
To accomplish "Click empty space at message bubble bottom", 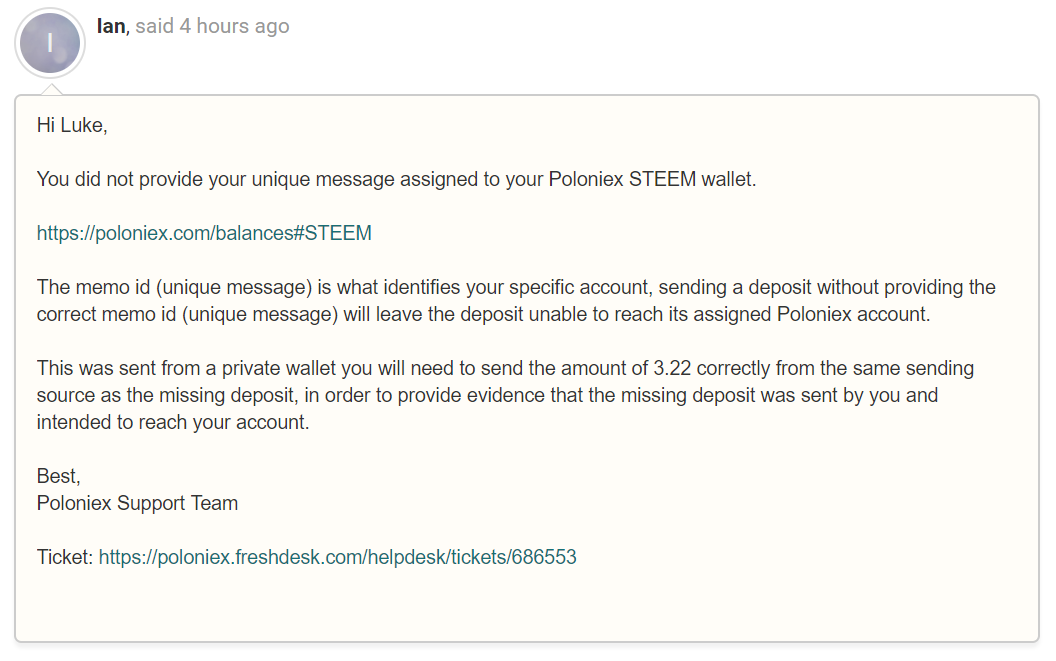I will 527,610.
